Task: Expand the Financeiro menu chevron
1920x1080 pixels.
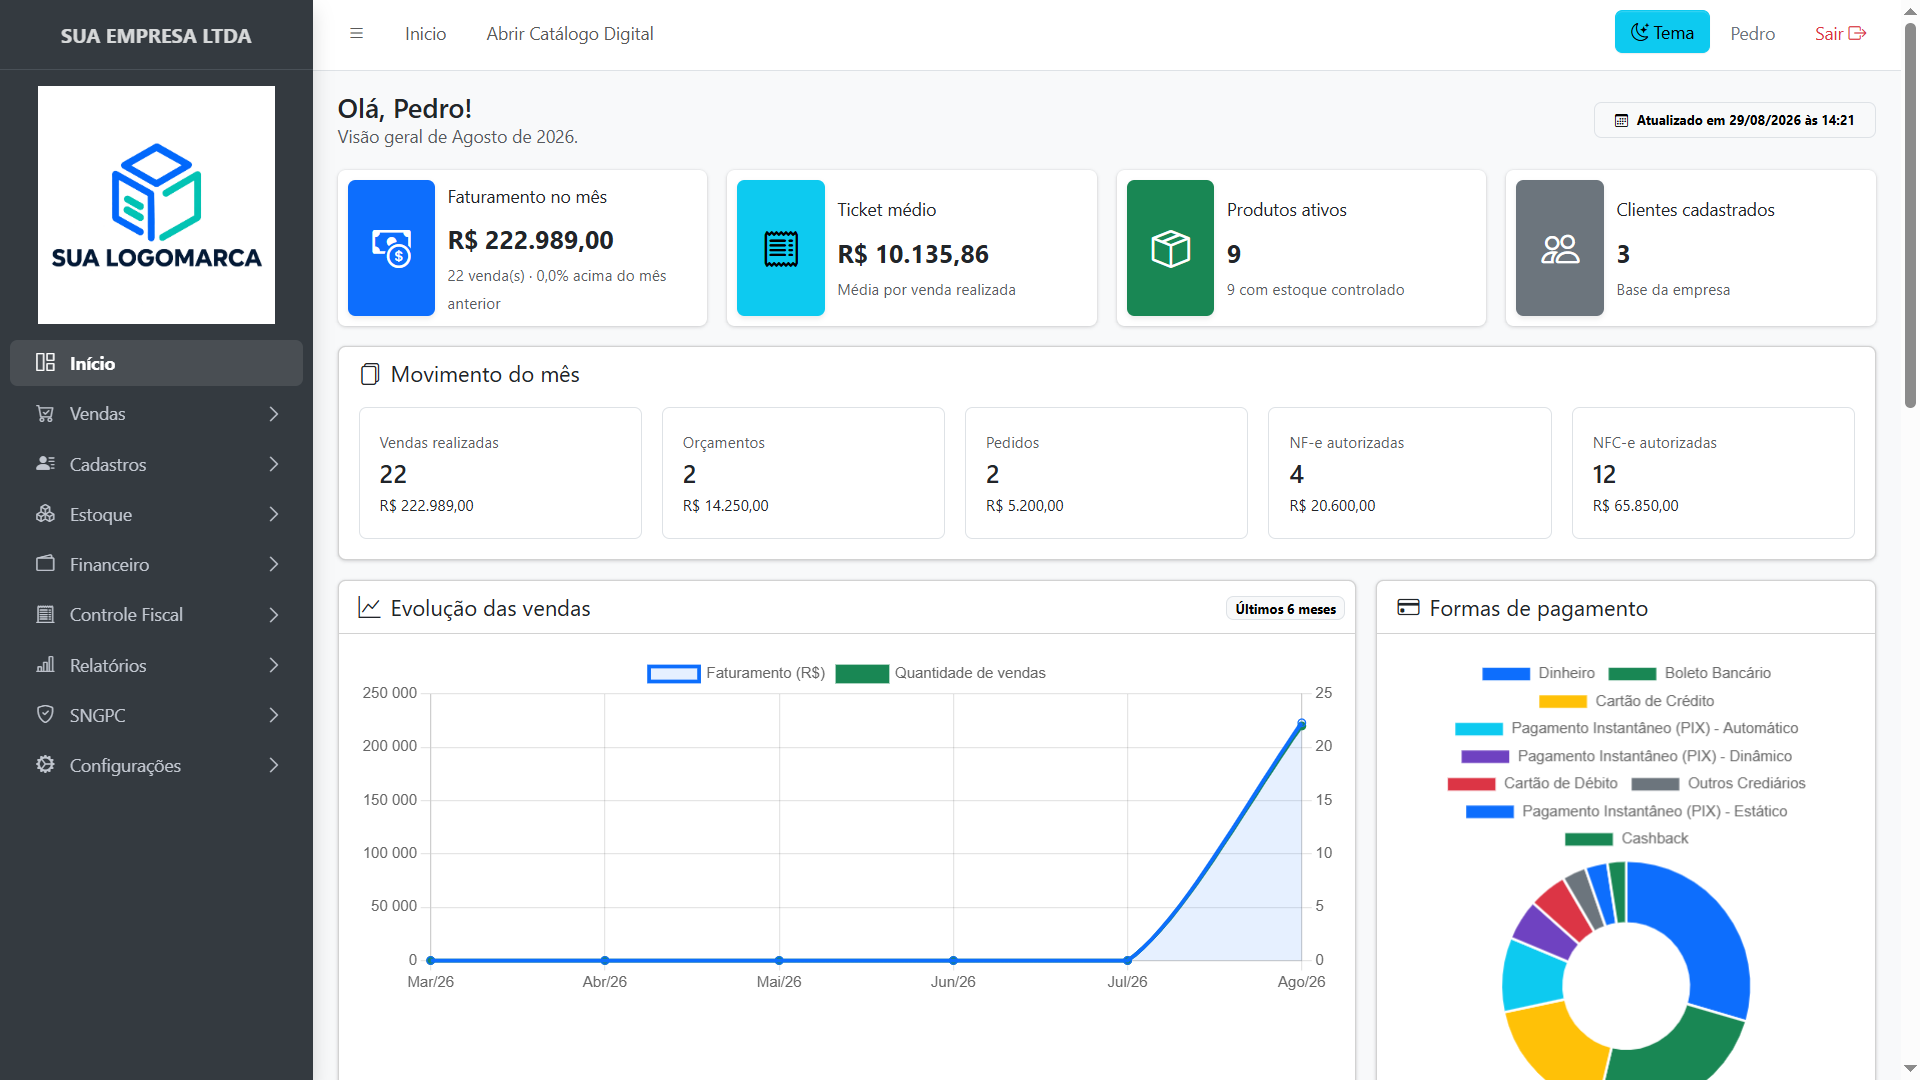Action: coord(274,564)
